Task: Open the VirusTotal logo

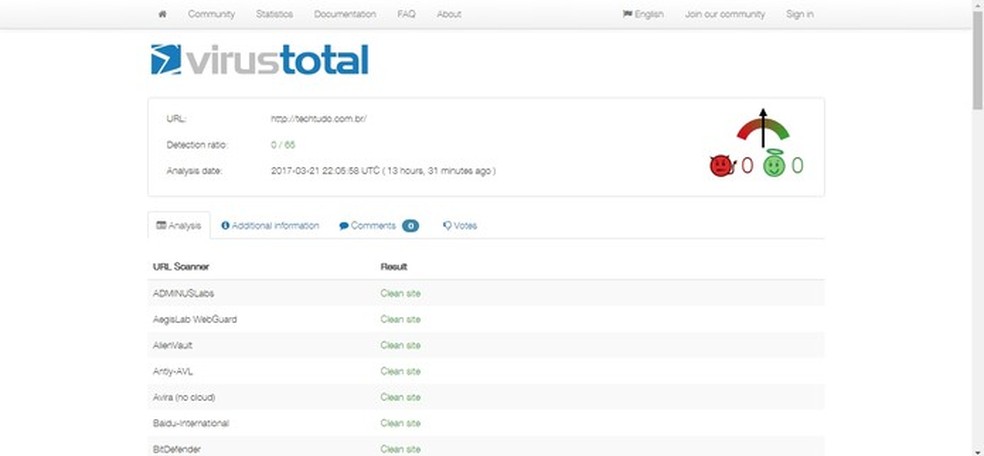Action: [259, 60]
